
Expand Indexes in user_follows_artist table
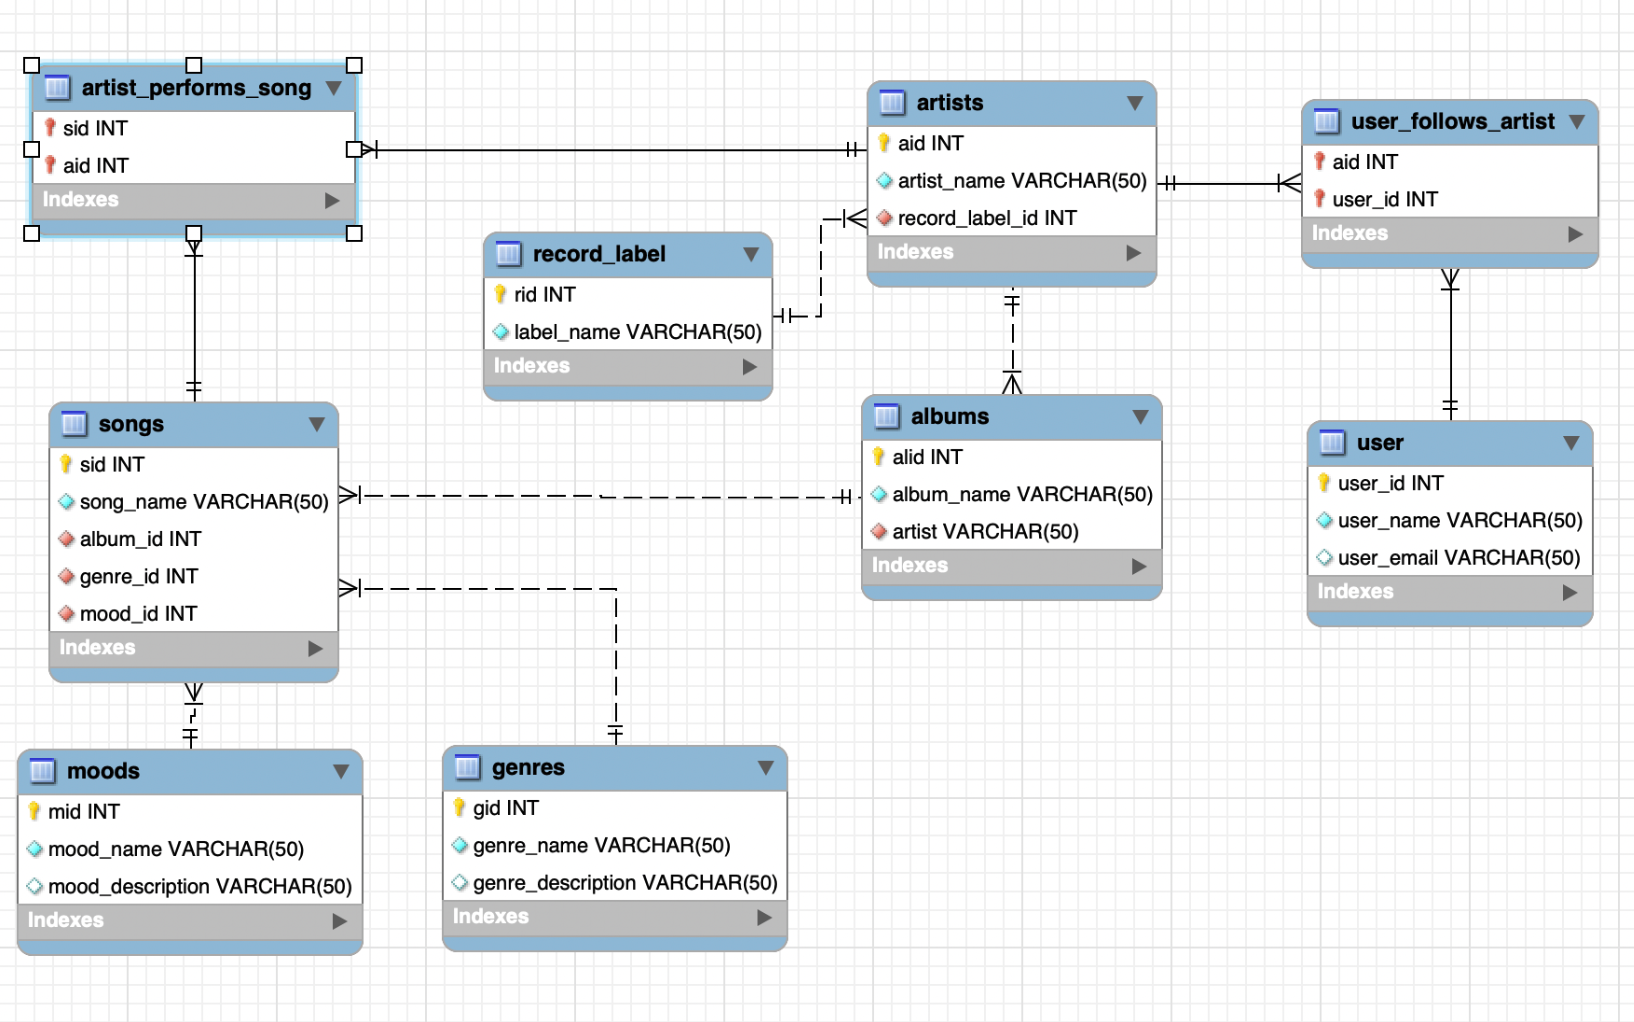pyautogui.click(x=1576, y=234)
